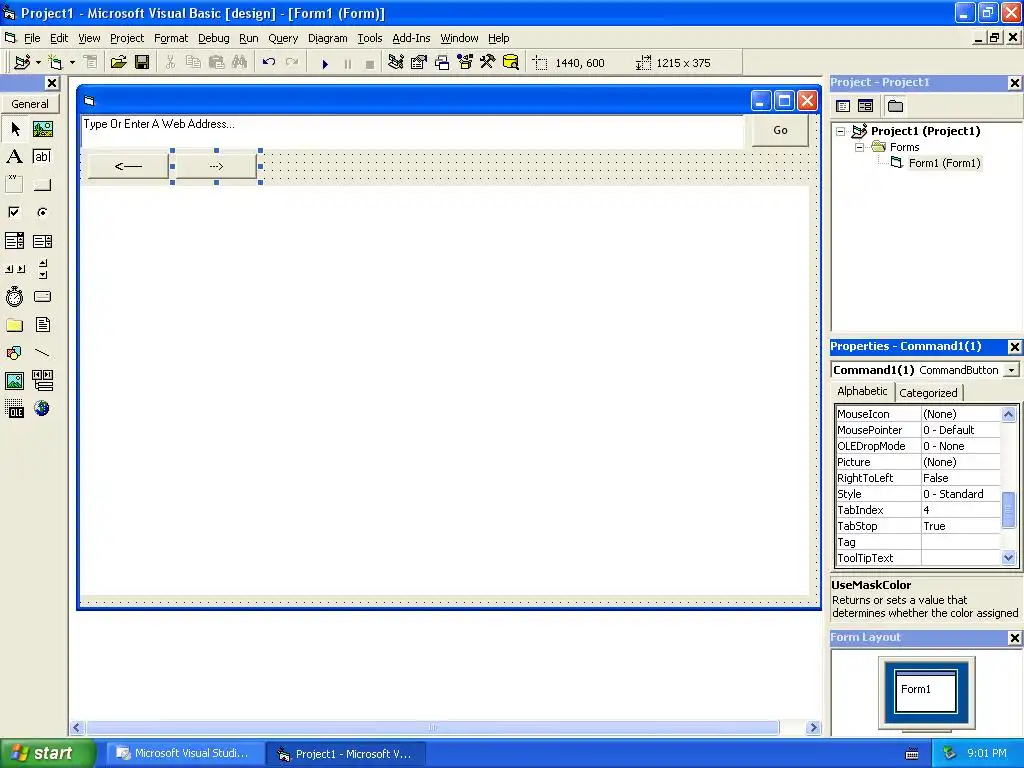Viewport: 1024px width, 768px height.
Task: Click the Windows Start button
Action: point(46,753)
